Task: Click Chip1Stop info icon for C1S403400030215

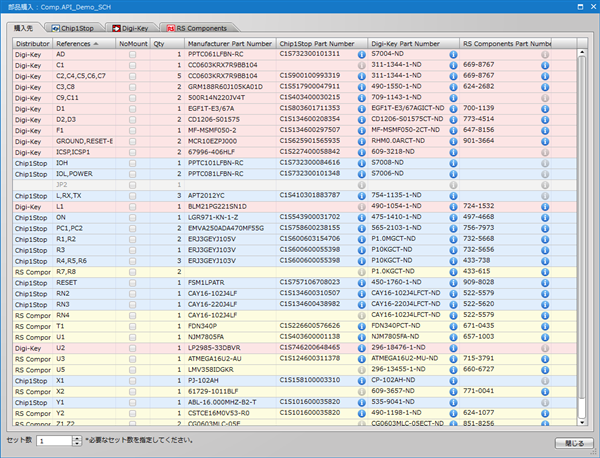Action: click(x=362, y=98)
